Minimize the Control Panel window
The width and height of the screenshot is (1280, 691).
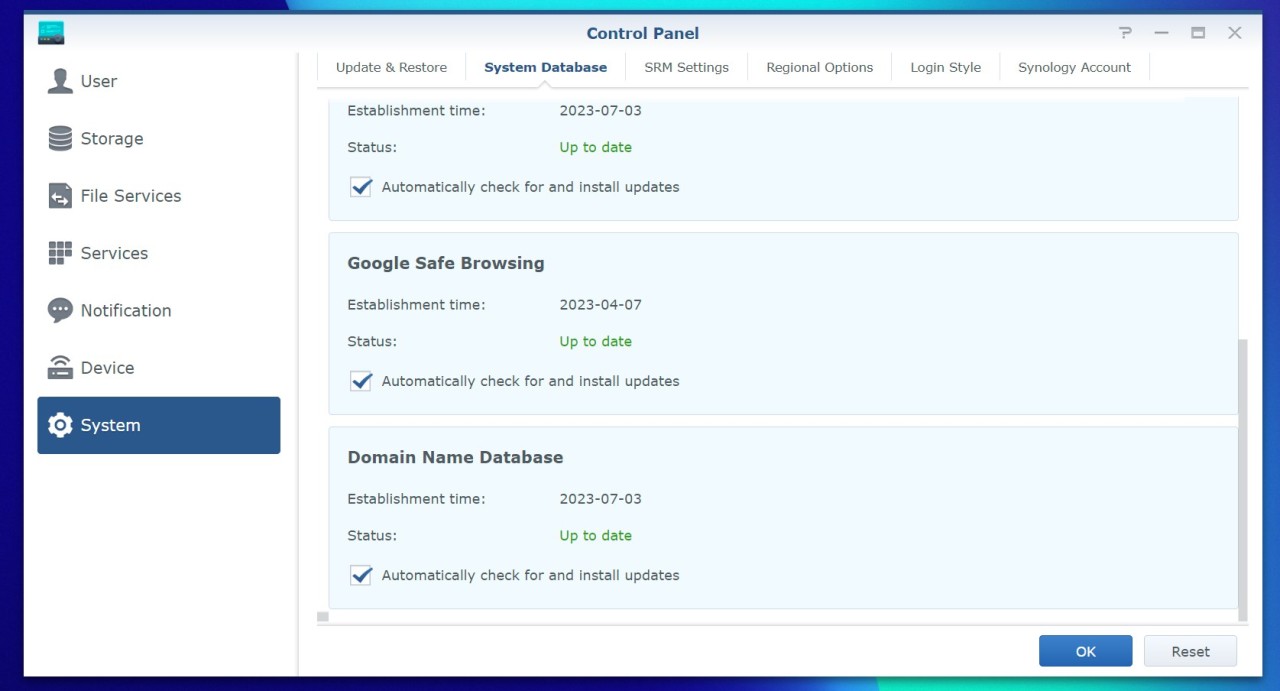(1161, 33)
